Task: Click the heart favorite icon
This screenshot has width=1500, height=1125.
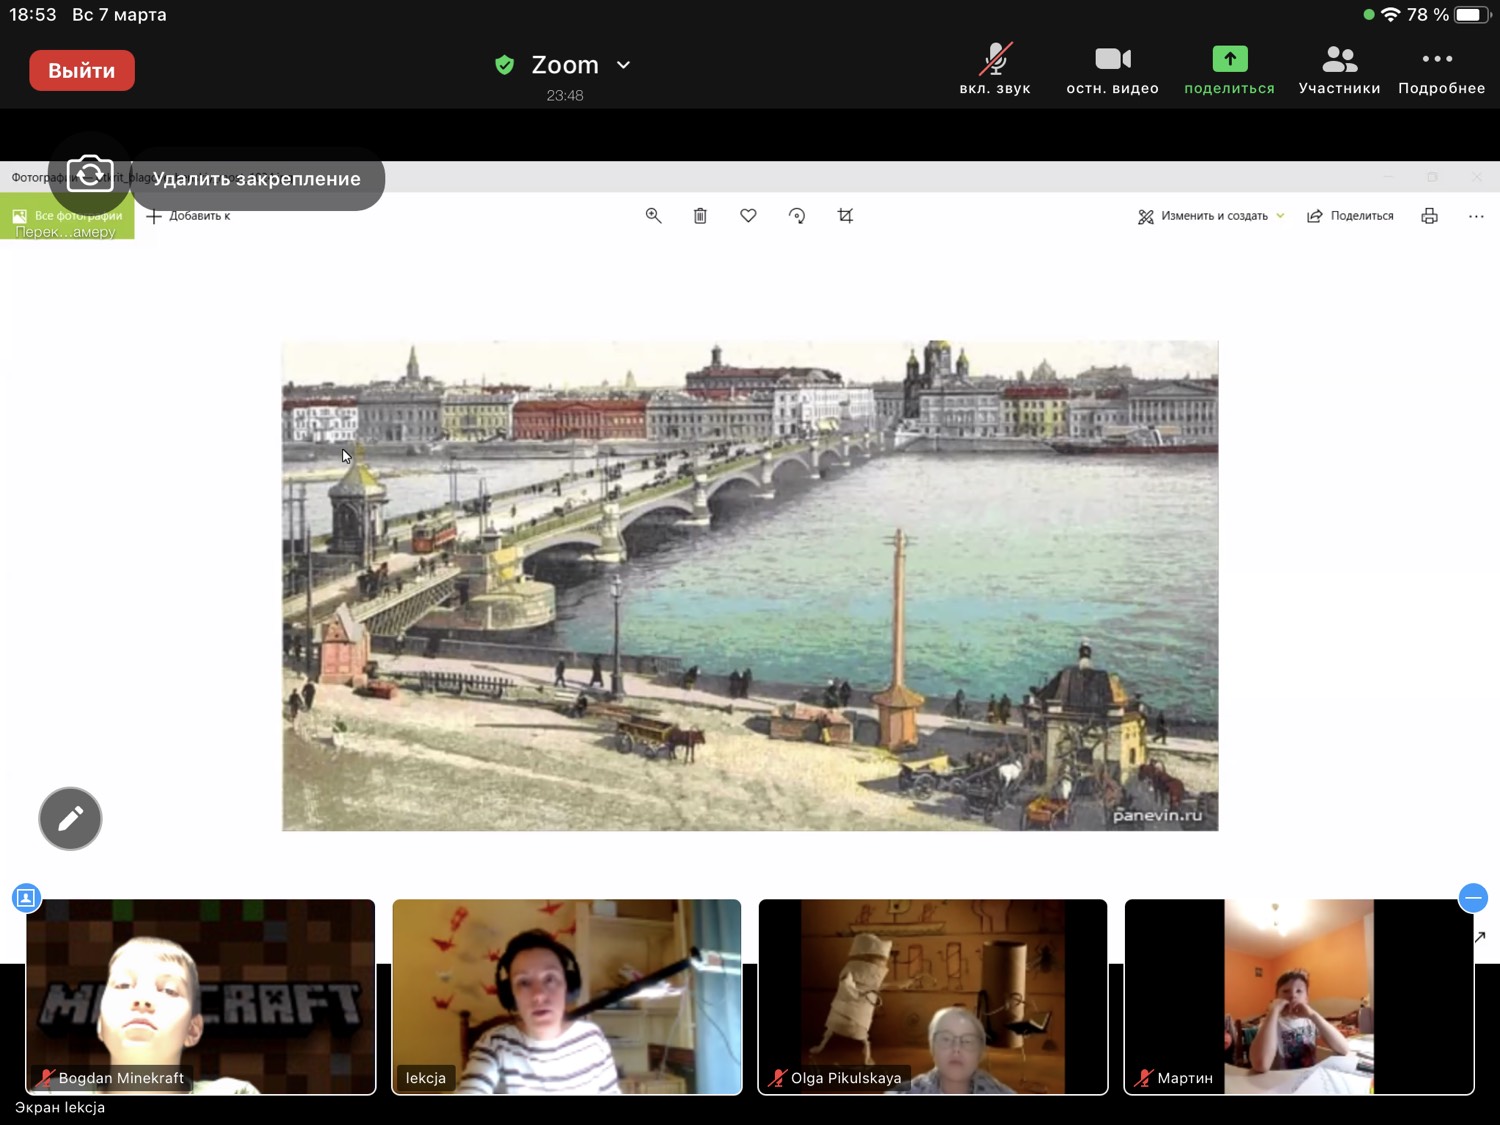Action: tap(748, 216)
